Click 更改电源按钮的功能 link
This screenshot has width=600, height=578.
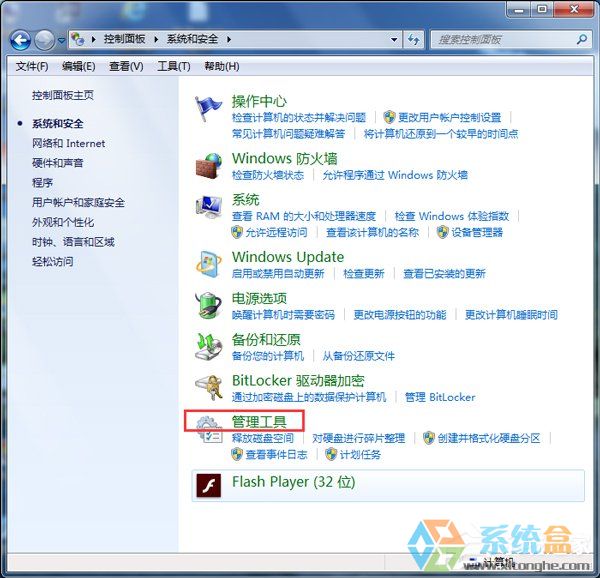(400, 315)
